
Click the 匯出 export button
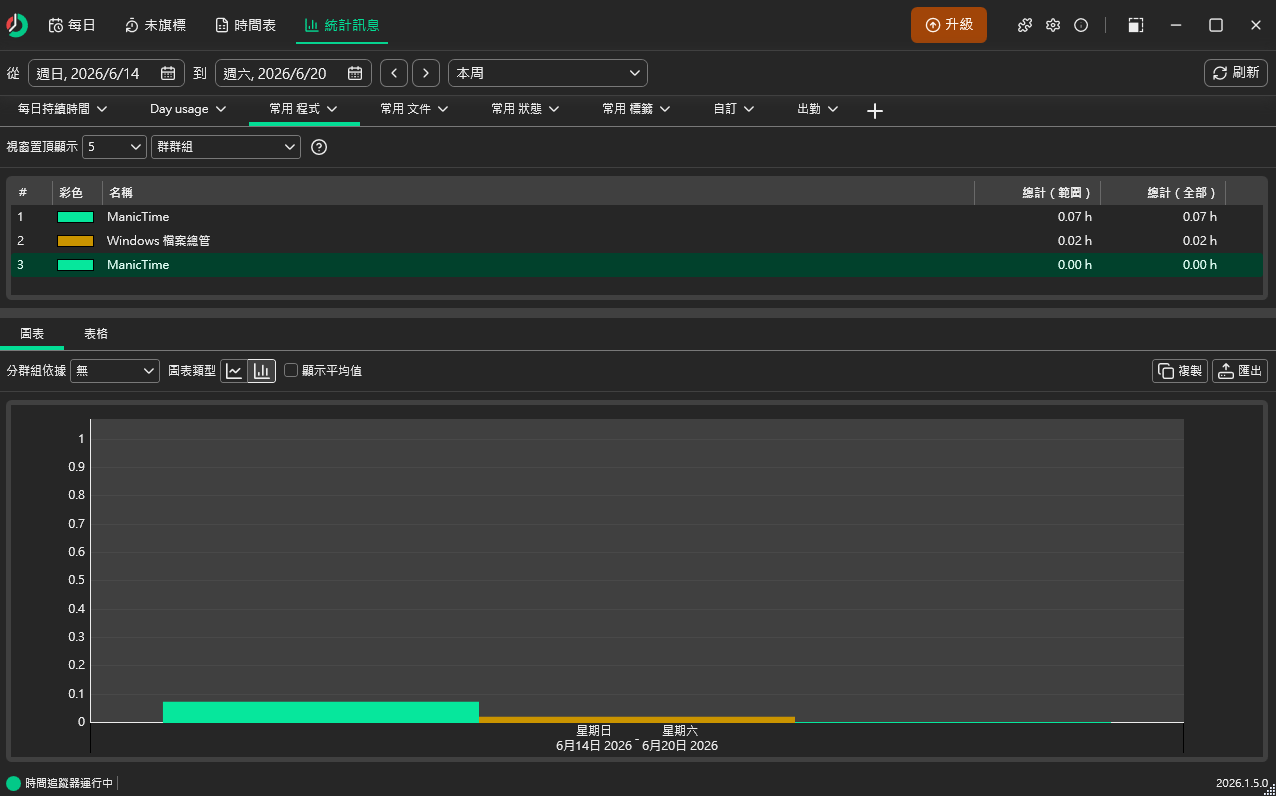point(1240,371)
